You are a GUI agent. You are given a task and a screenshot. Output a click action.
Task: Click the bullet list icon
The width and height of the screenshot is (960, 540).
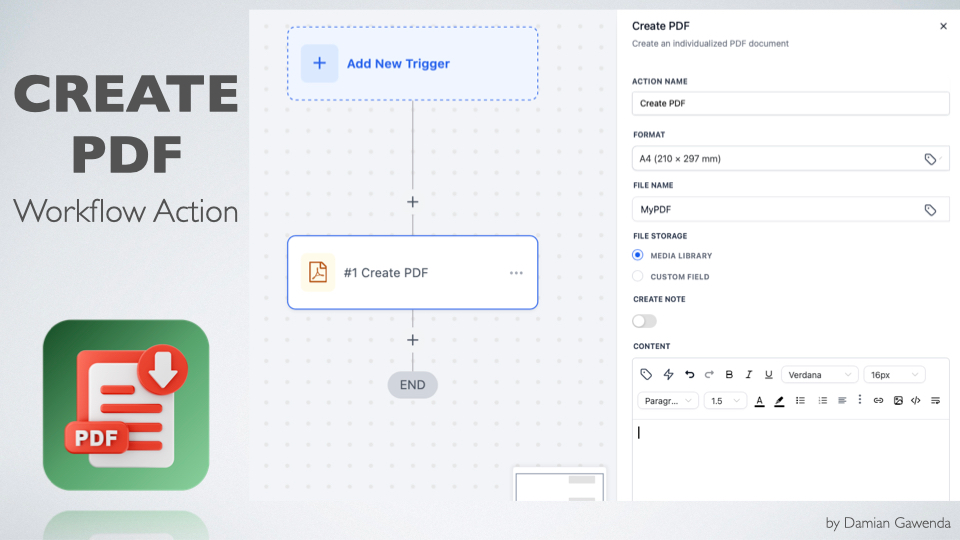(x=800, y=401)
